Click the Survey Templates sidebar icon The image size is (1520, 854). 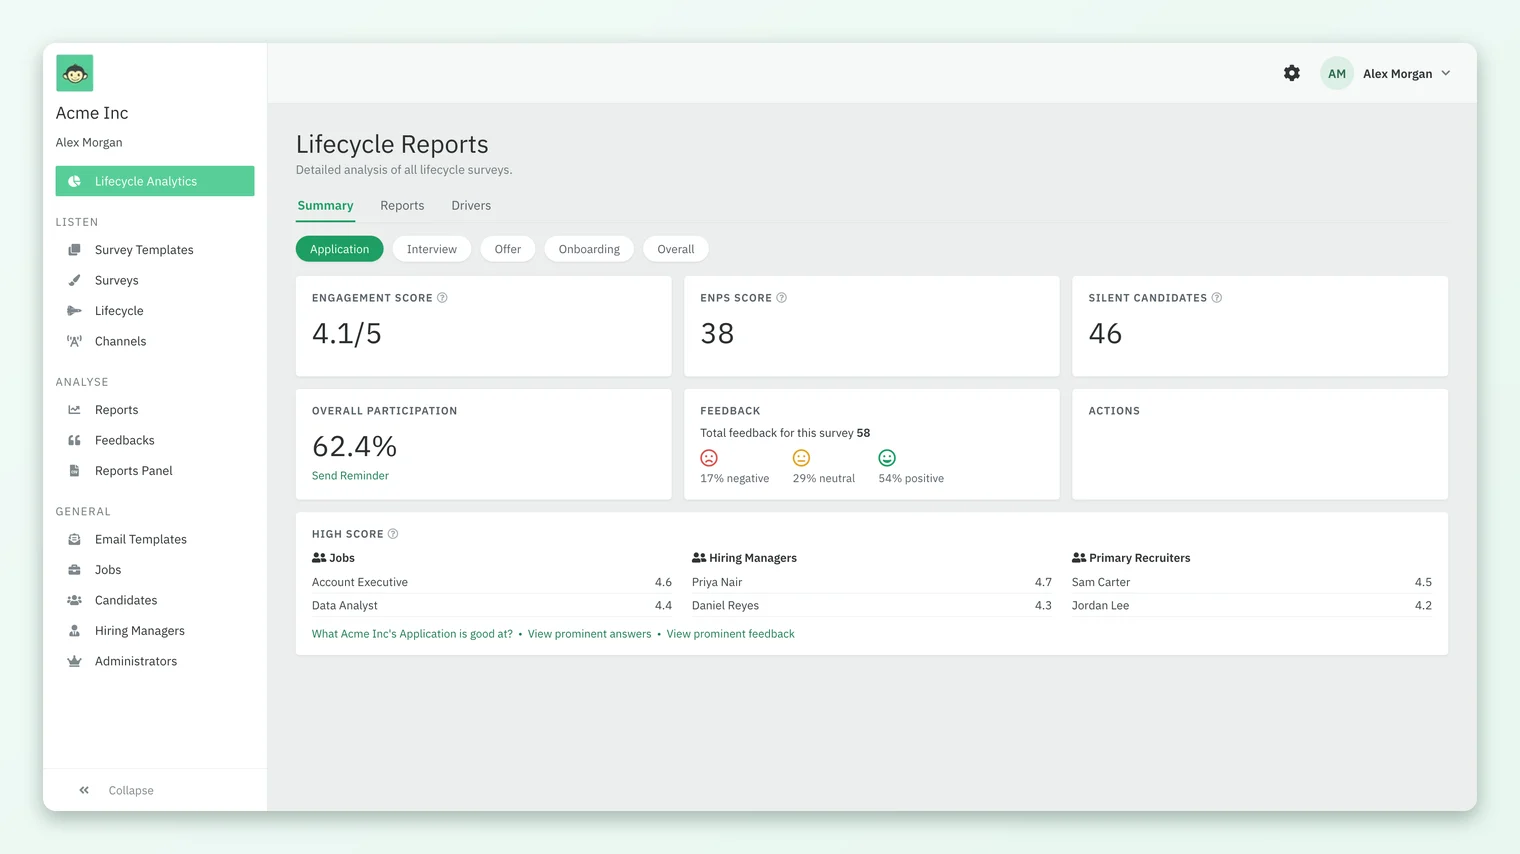pyautogui.click(x=74, y=250)
